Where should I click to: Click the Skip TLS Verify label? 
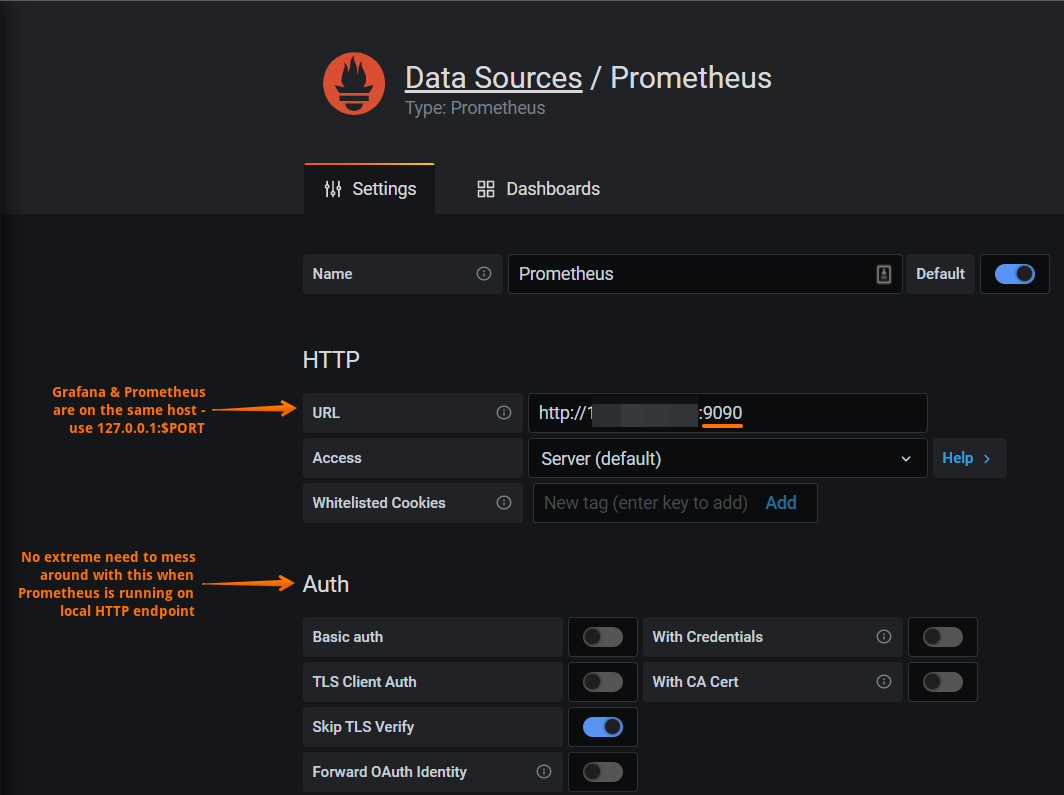[363, 727]
